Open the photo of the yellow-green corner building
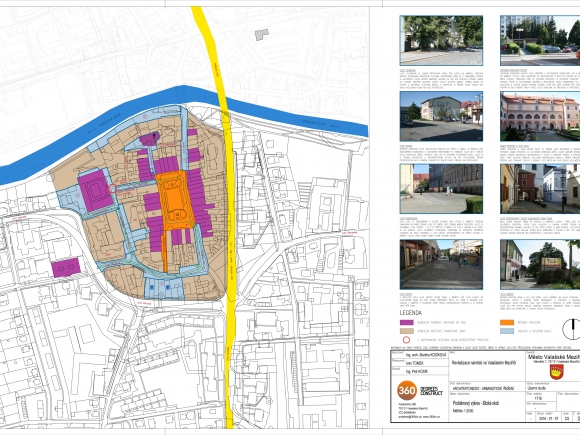580x435 pixels. (x=441, y=116)
